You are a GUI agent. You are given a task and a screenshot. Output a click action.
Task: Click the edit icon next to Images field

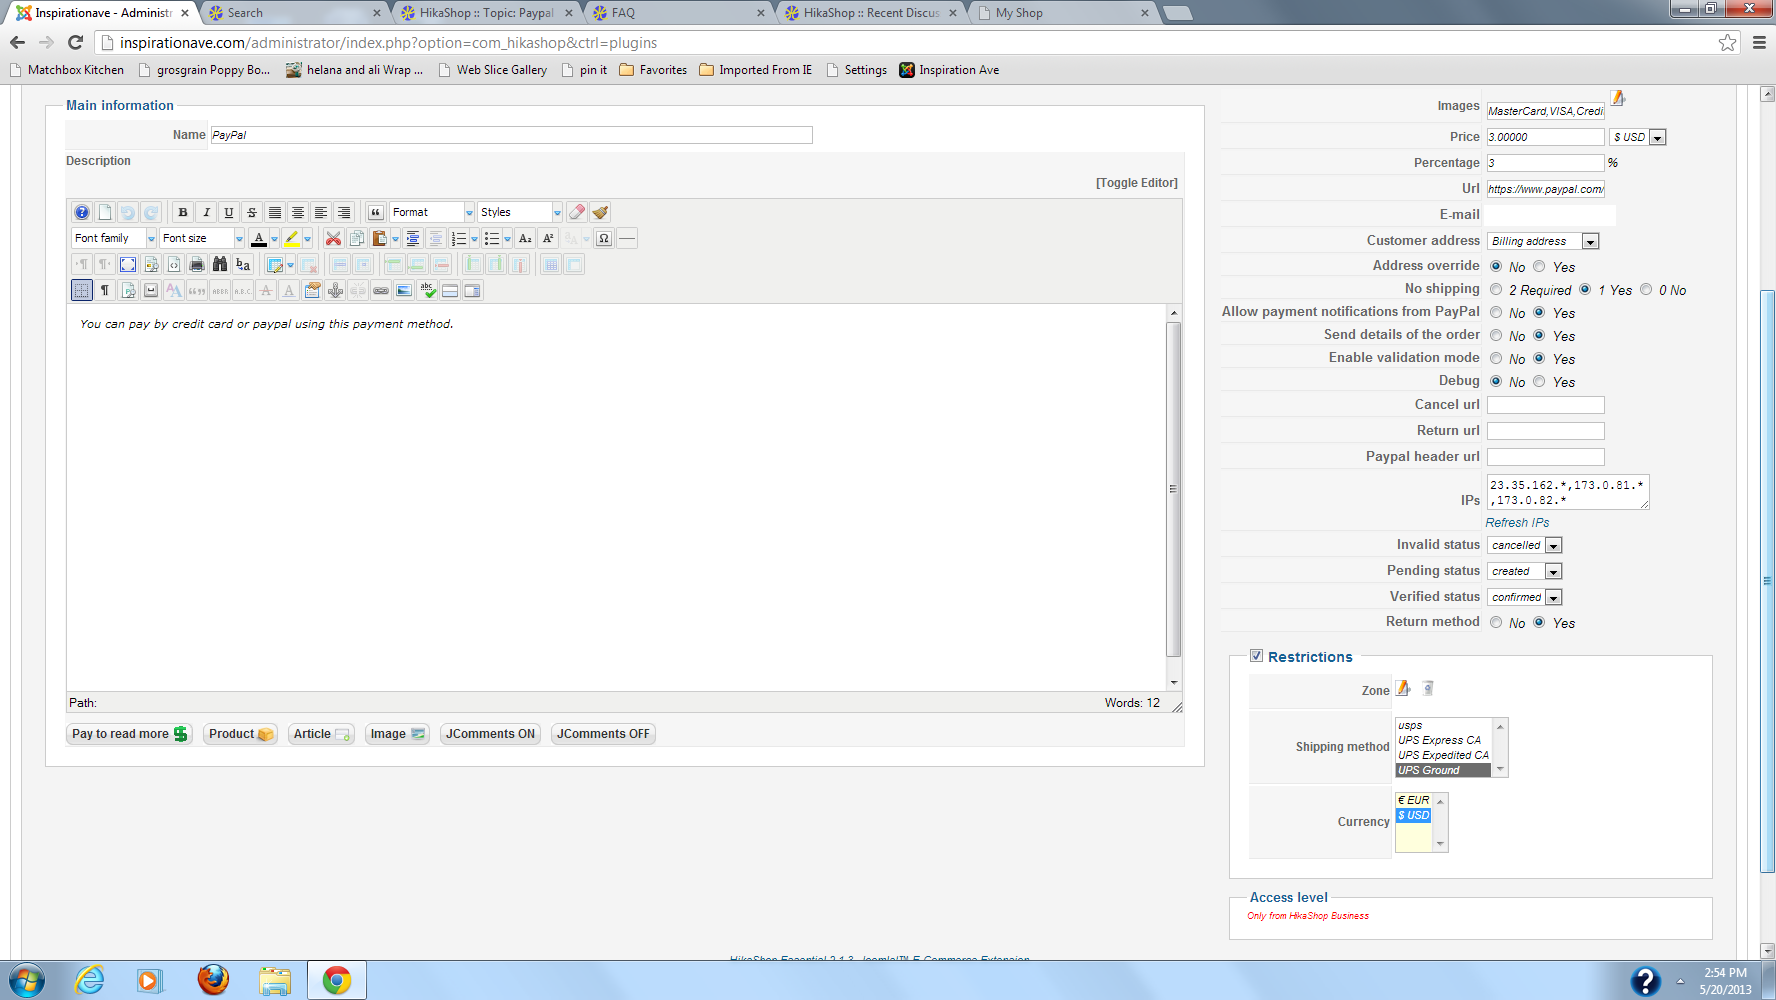pos(1618,98)
